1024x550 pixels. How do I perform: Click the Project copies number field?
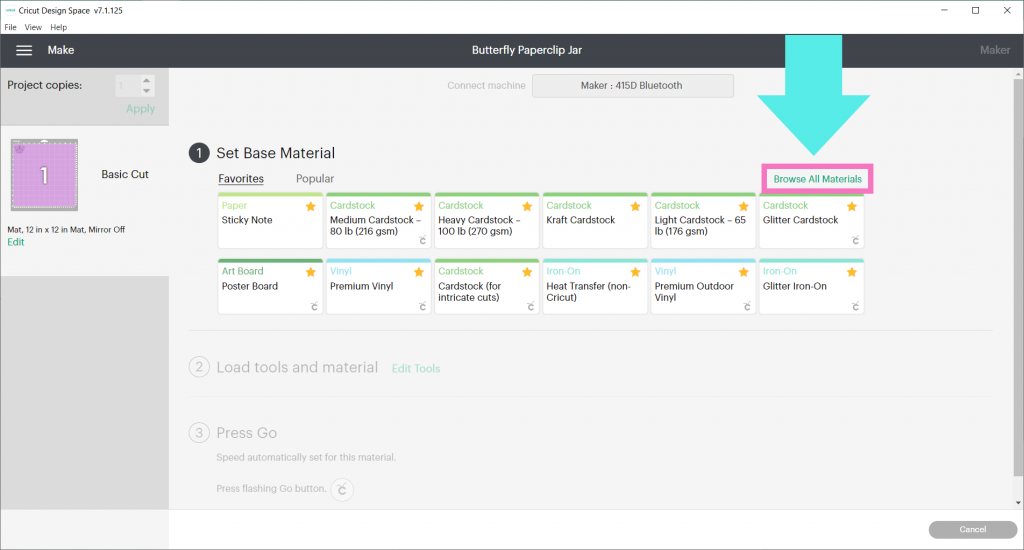pos(128,86)
